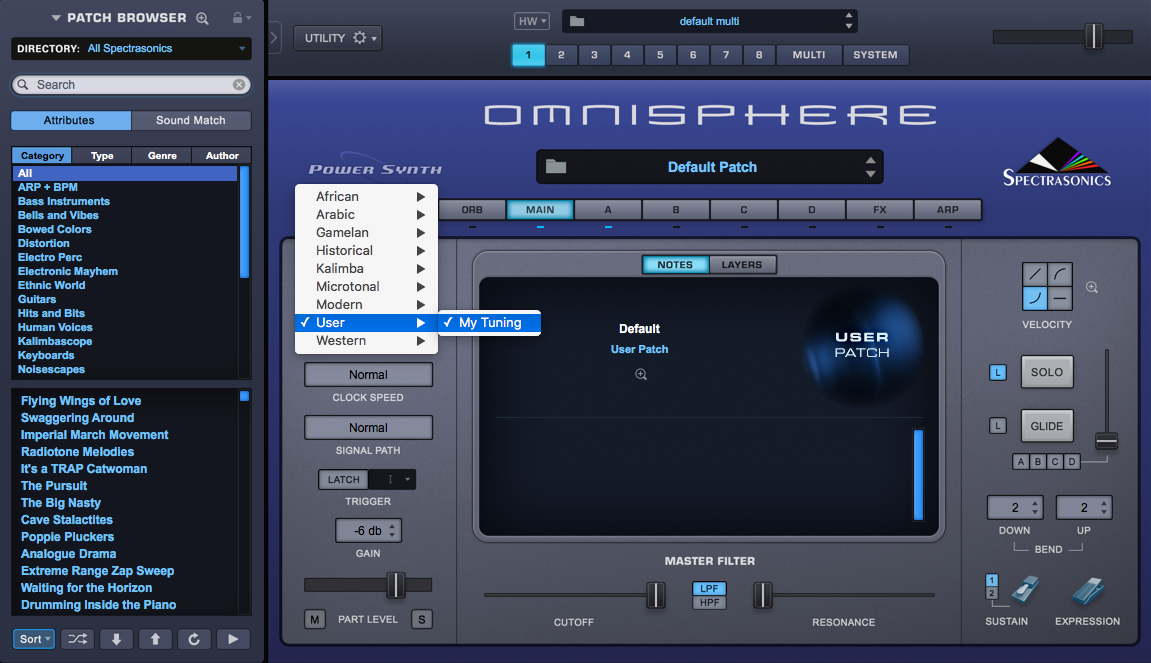Expand the African tuning submenu
This screenshot has height=663, width=1151.
[366, 196]
